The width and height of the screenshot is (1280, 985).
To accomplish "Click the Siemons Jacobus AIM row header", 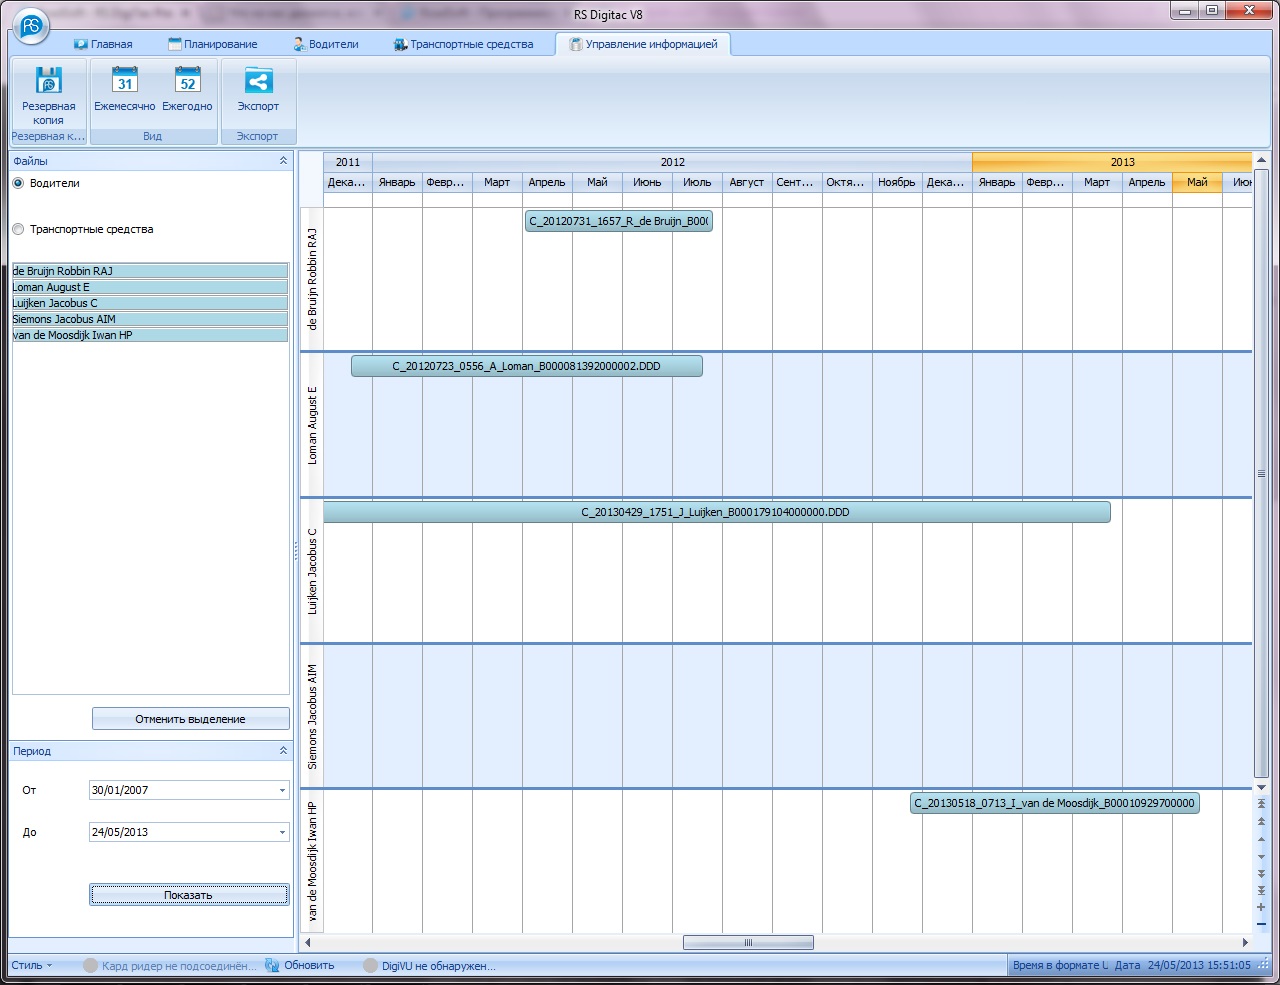I will click(x=312, y=716).
